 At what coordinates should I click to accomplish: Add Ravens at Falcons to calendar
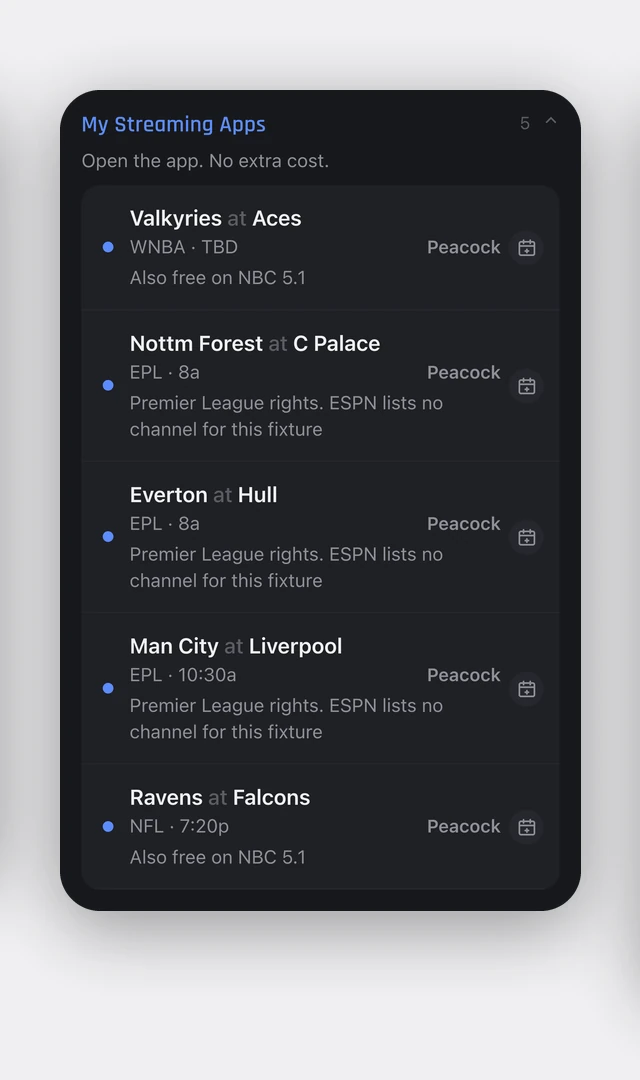click(x=527, y=827)
